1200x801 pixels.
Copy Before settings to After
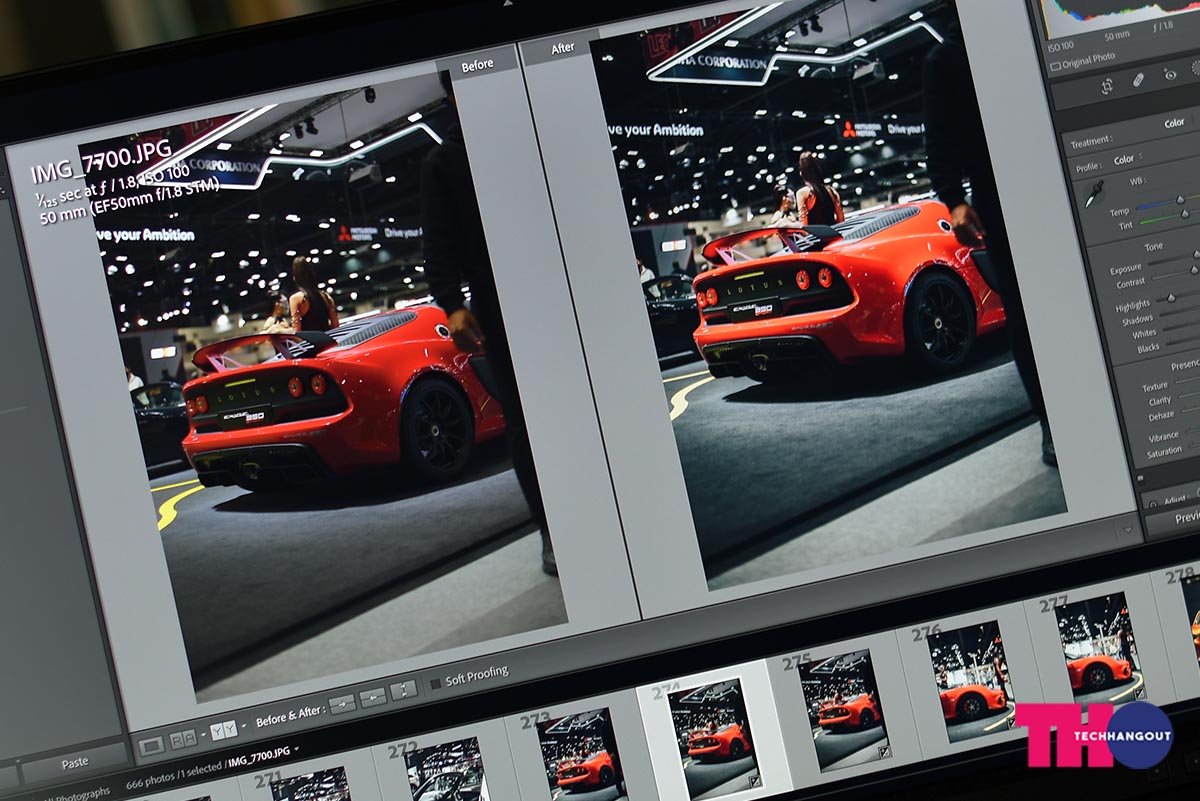[342, 703]
